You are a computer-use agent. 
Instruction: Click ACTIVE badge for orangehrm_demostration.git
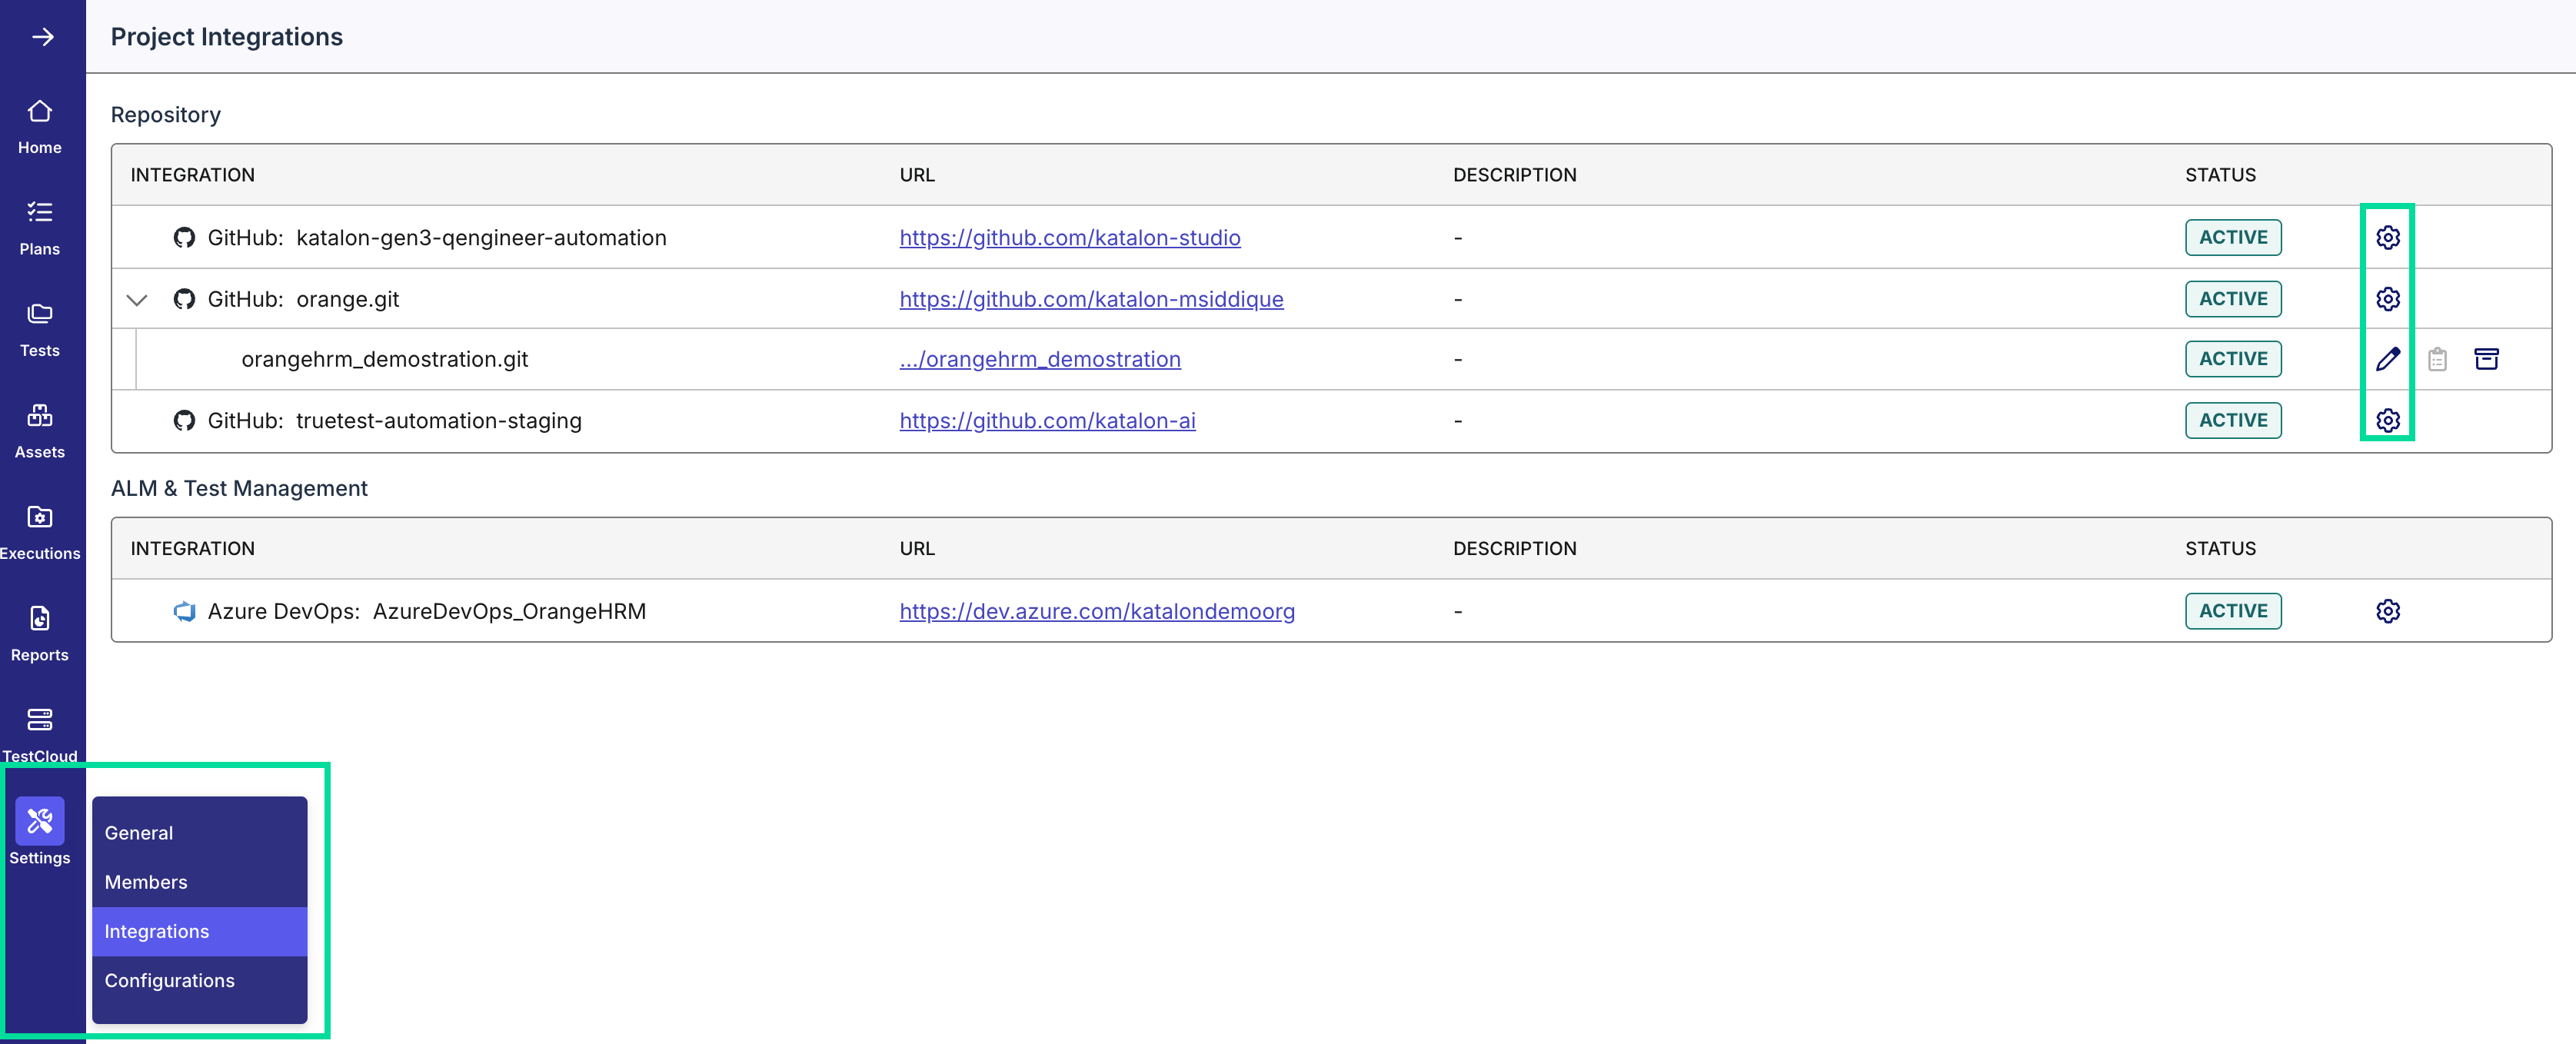(2233, 359)
